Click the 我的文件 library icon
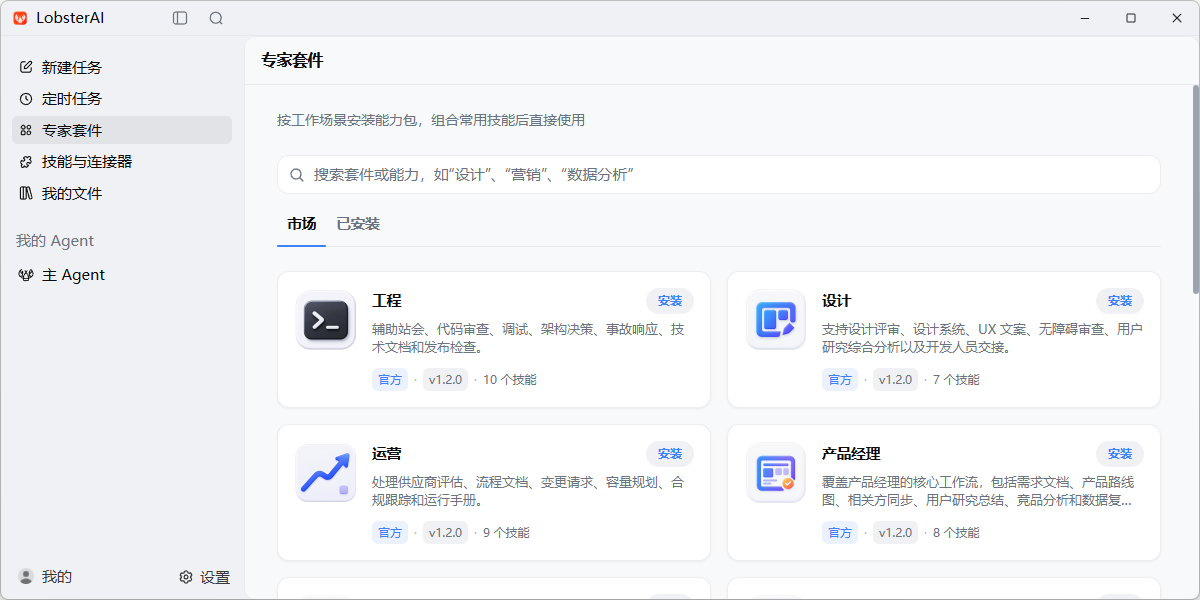1200x600 pixels. tap(26, 193)
